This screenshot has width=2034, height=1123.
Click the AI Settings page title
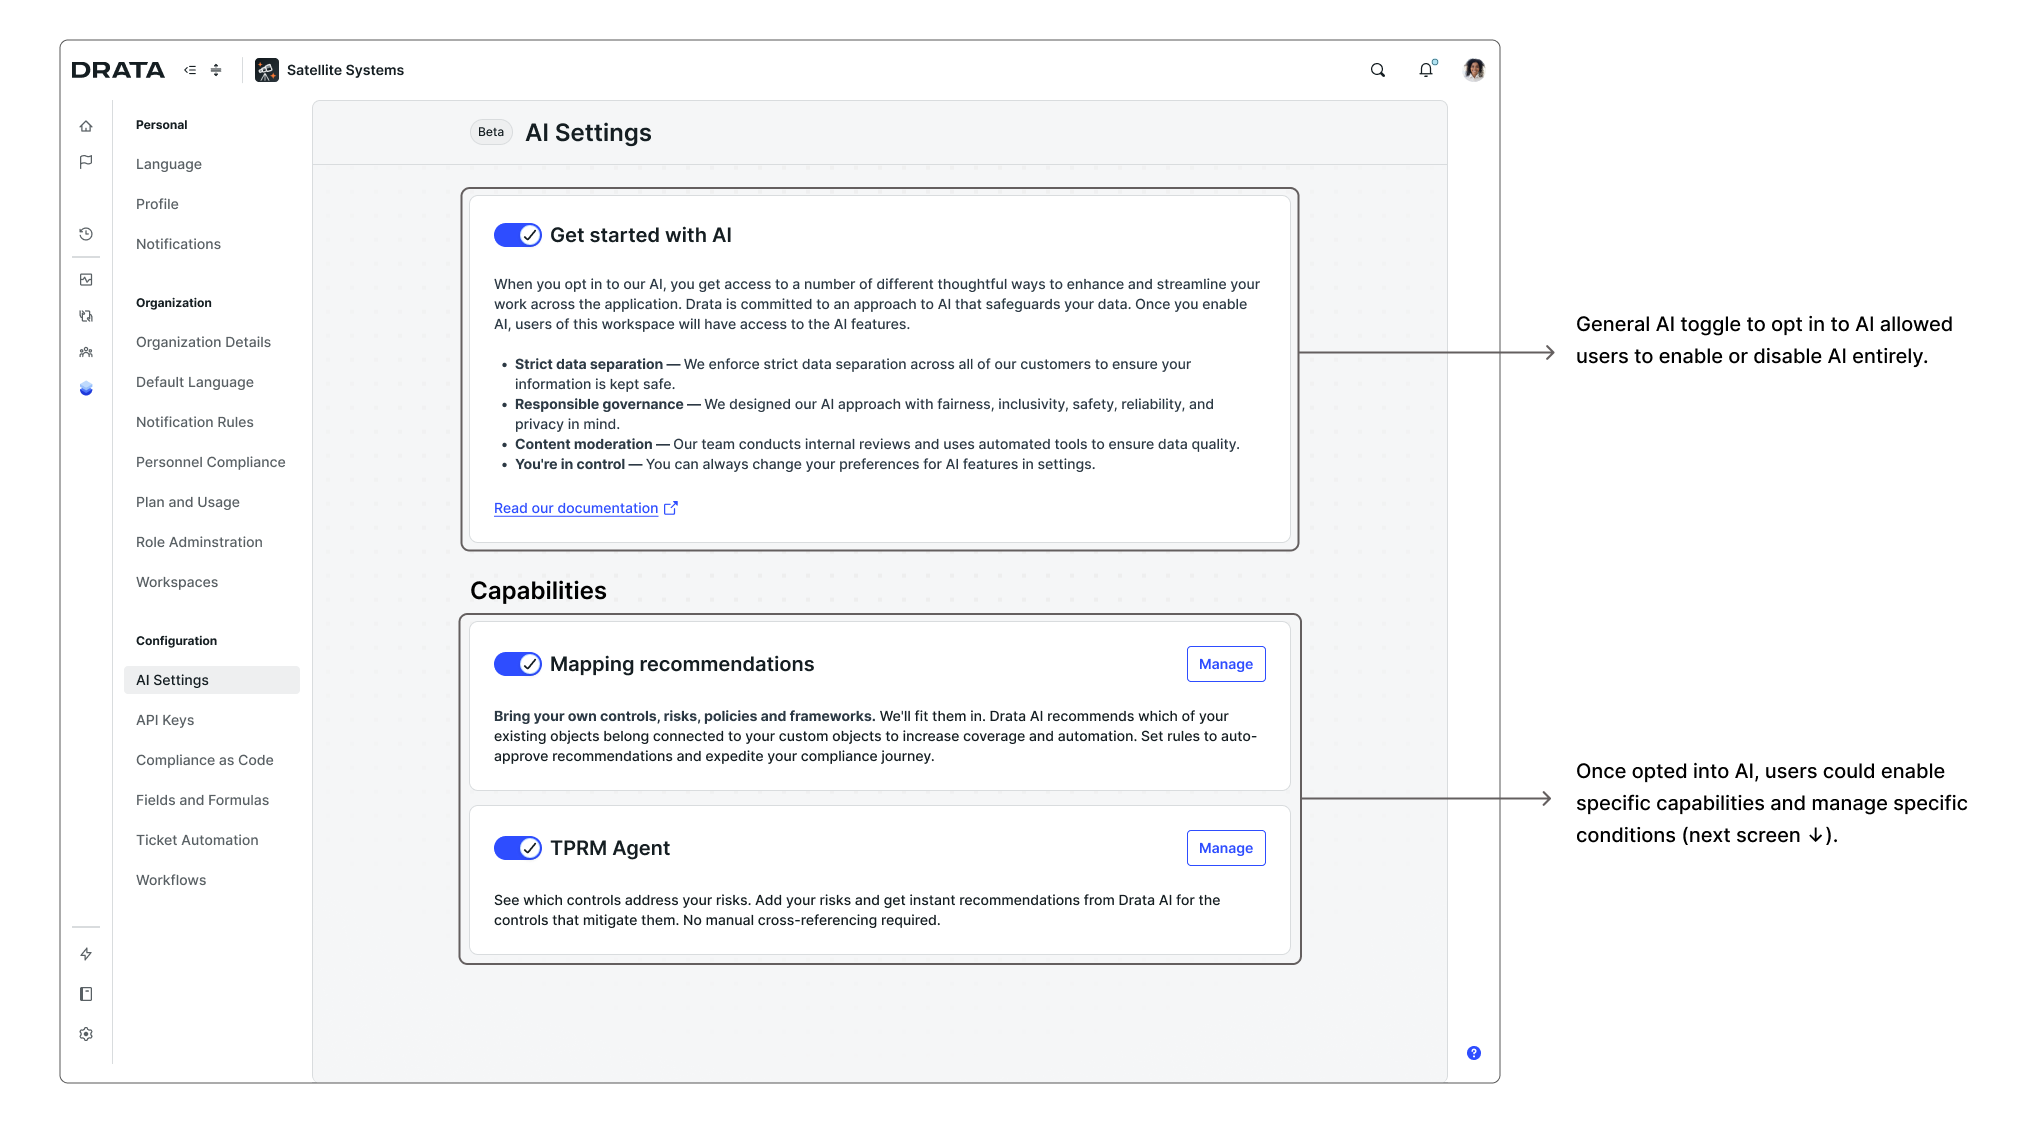(x=588, y=133)
